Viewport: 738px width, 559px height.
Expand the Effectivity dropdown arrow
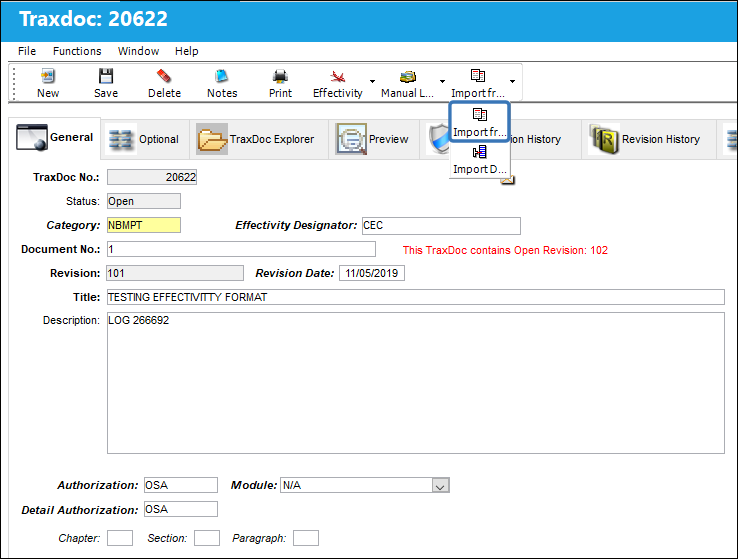point(372,81)
